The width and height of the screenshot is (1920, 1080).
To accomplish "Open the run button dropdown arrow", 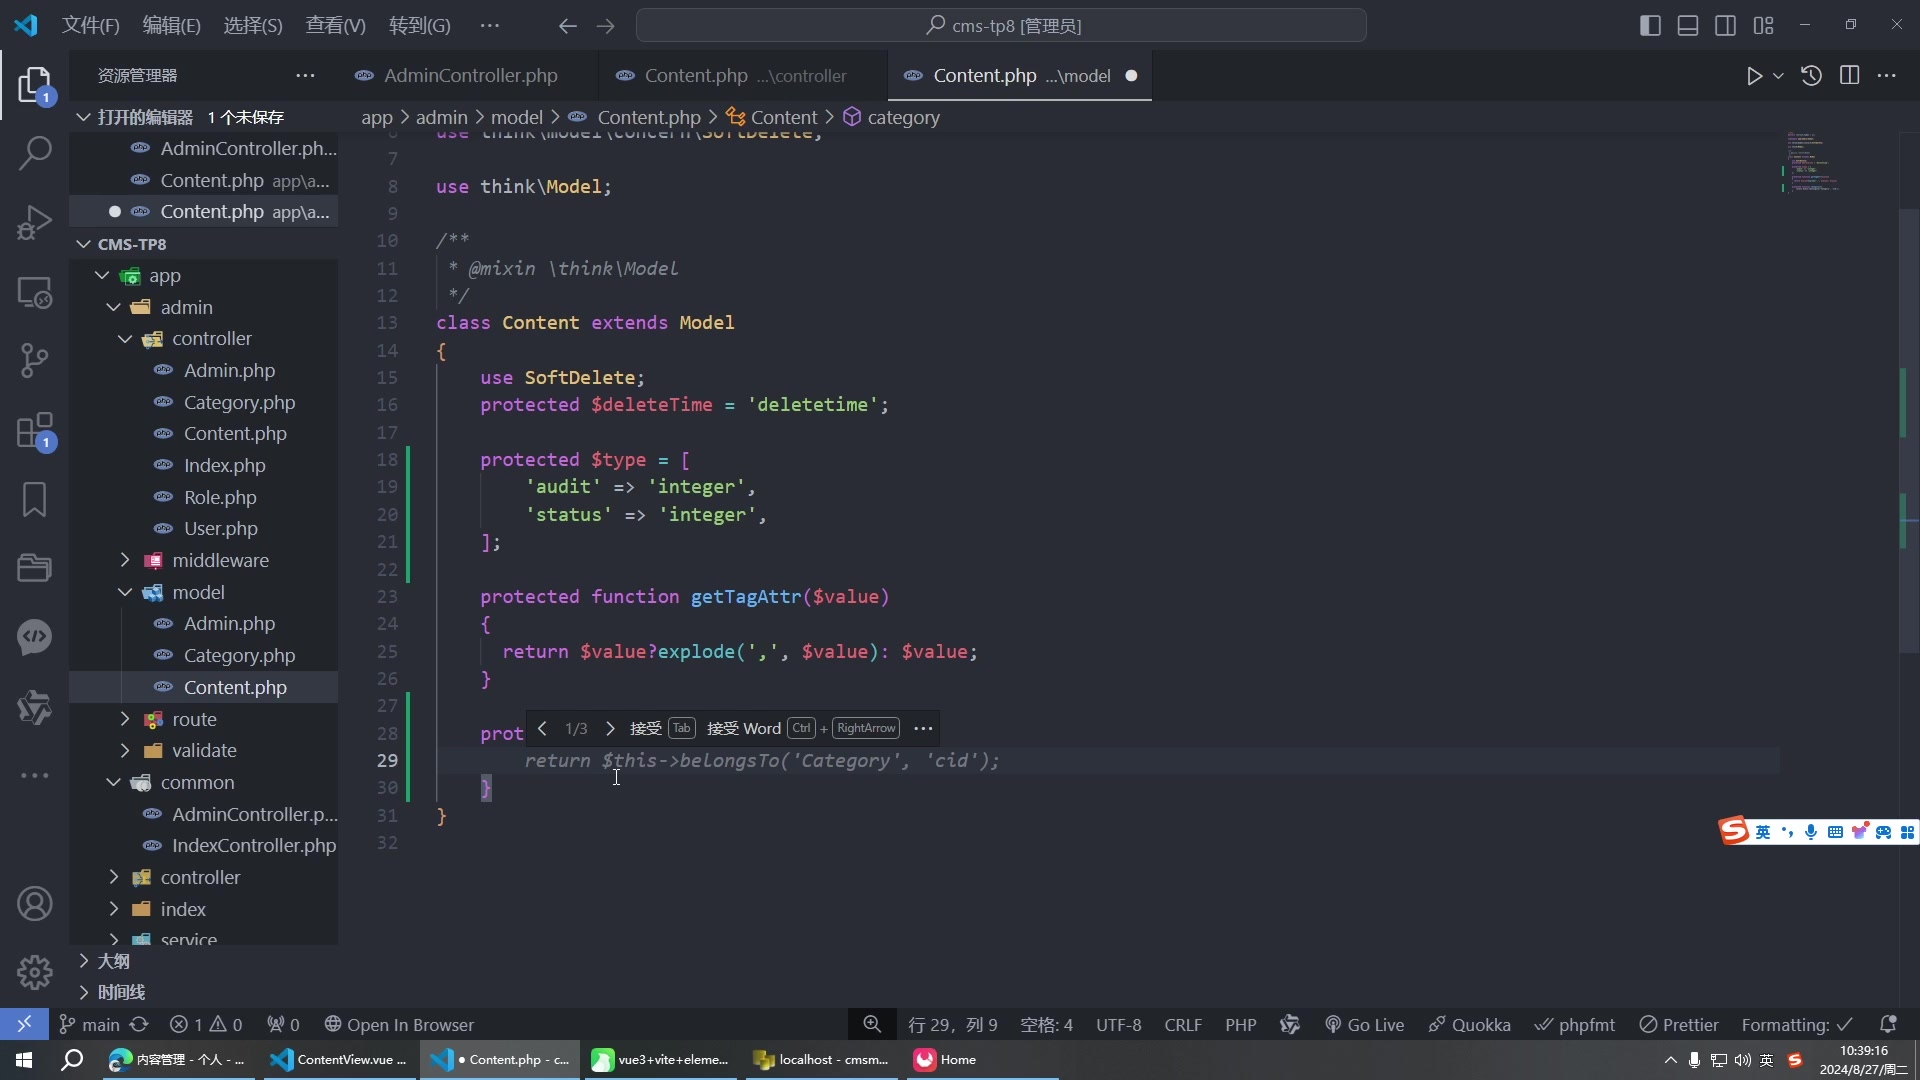I will [1778, 76].
